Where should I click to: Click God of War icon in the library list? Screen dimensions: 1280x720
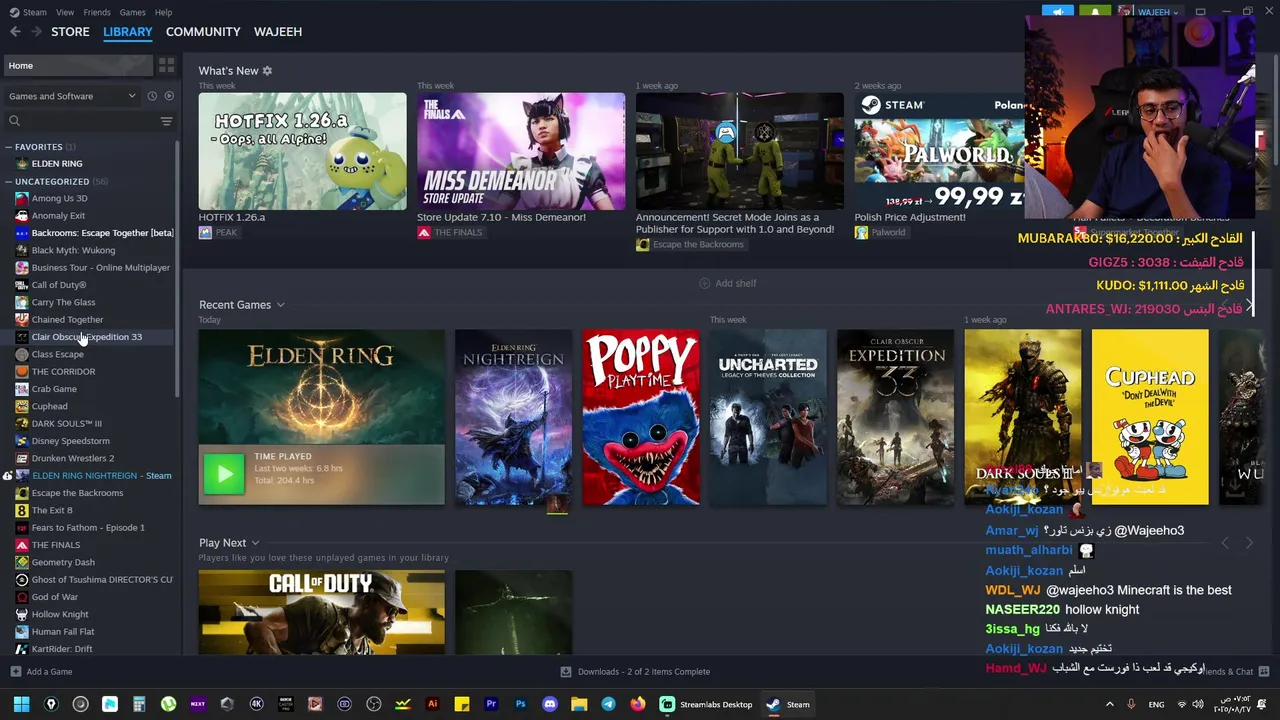(22, 597)
